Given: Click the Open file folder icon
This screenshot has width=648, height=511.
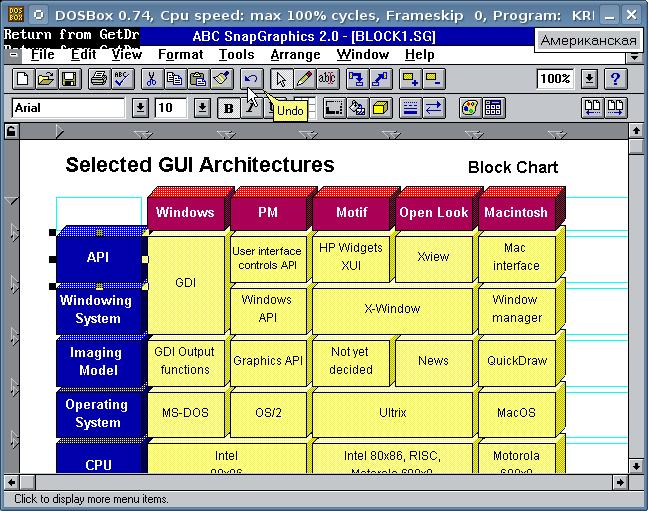Looking at the screenshot, I should pos(46,79).
